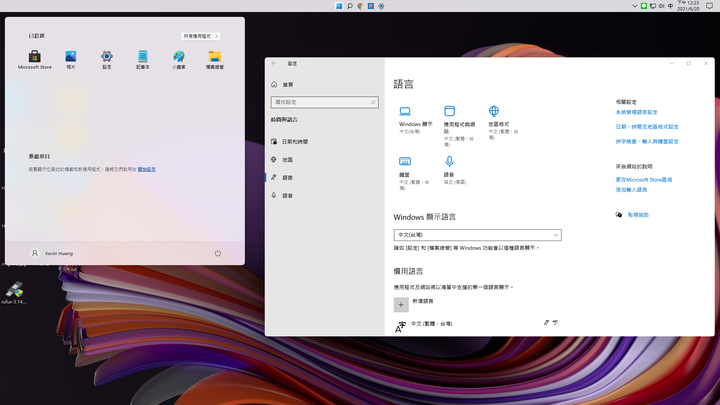Click the Keyboard (鍵盤) tile
The height and width of the screenshot is (405, 720).
(x=414, y=173)
